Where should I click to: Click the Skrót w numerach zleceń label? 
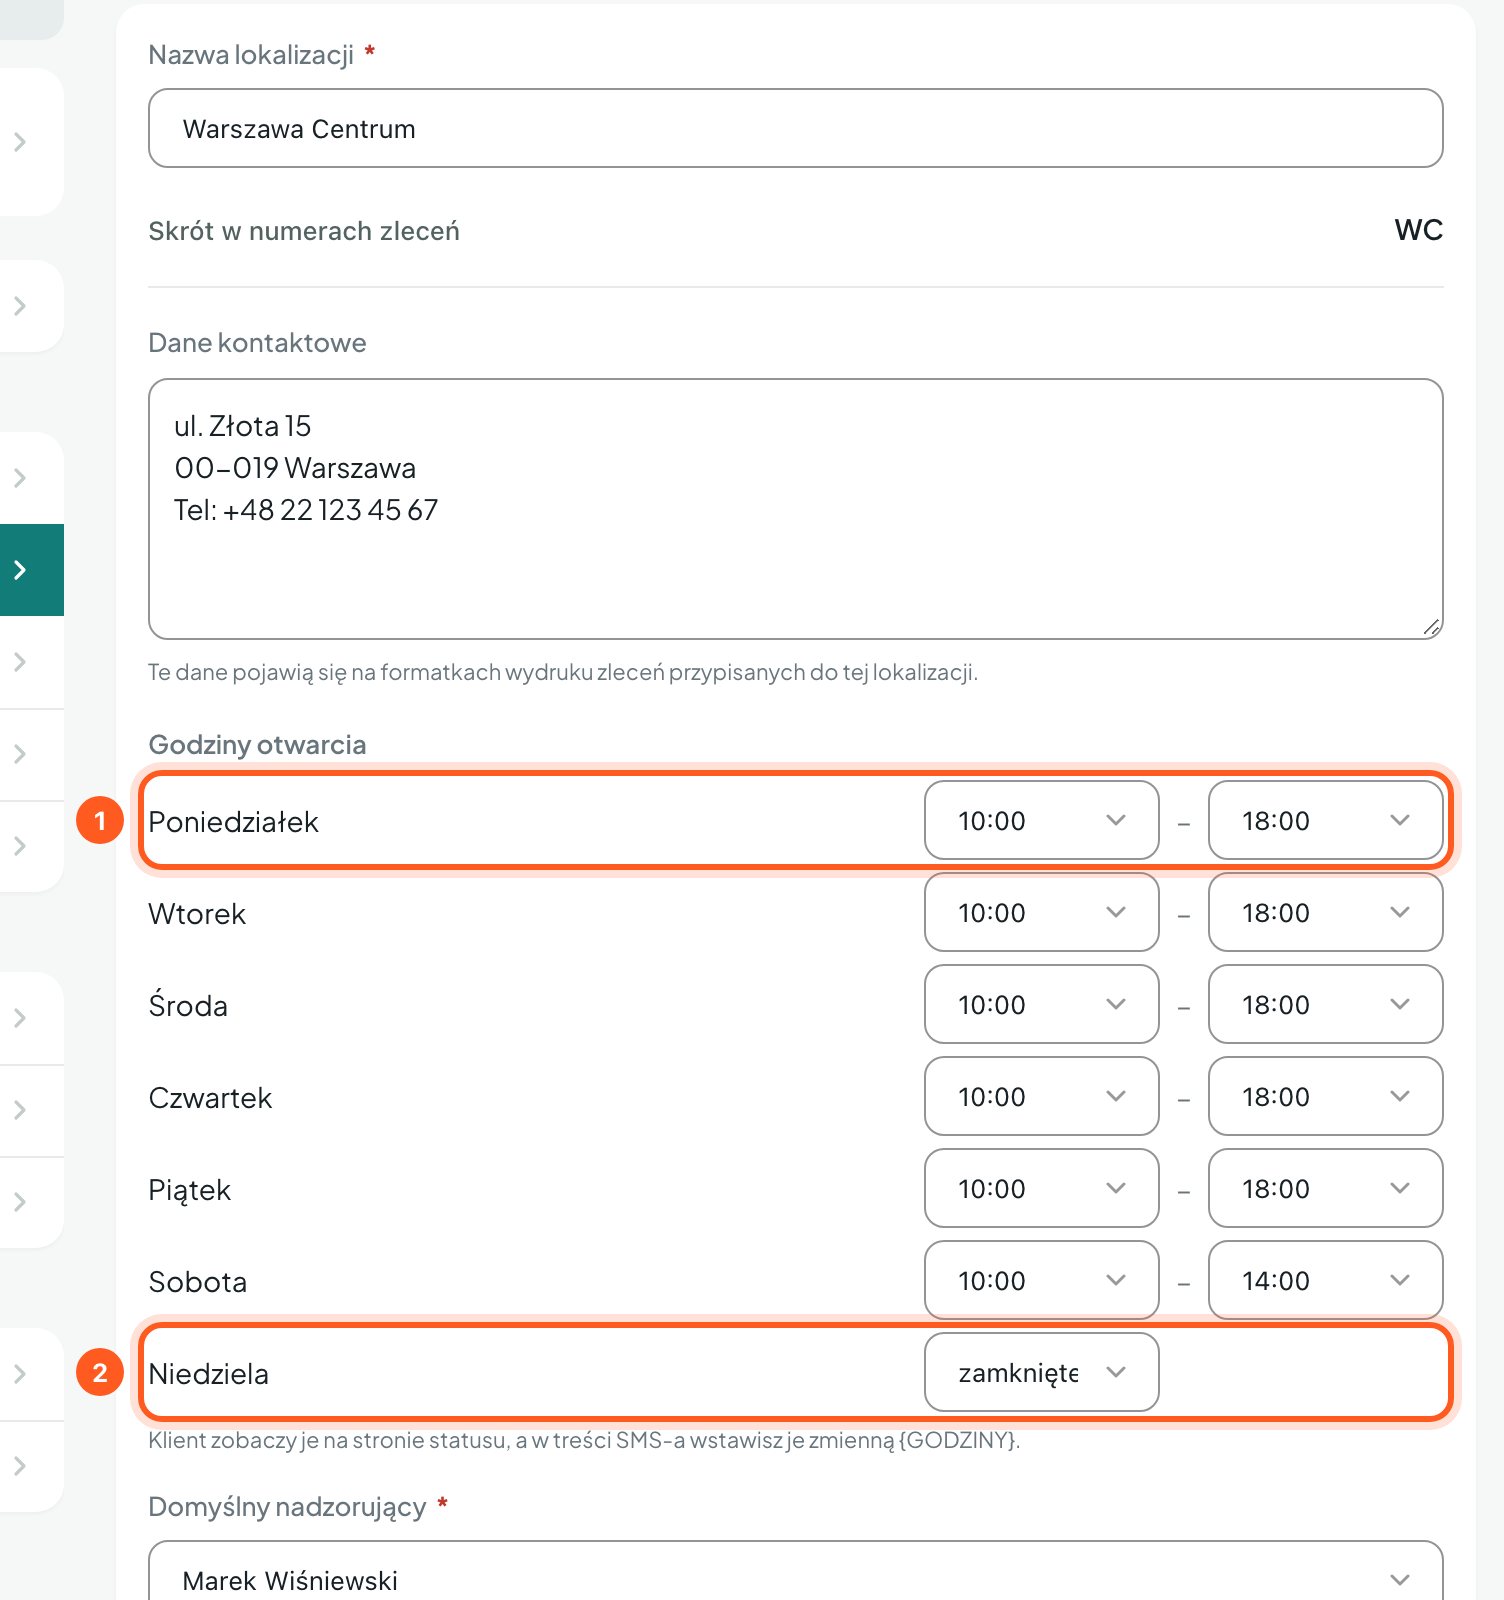[x=304, y=231]
